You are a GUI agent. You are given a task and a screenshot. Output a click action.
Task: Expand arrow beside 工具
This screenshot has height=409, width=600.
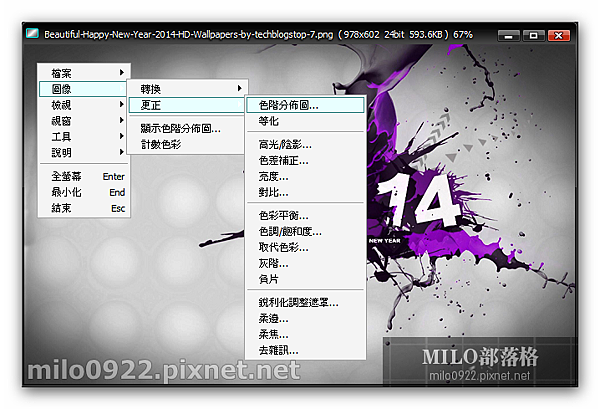tap(121, 136)
